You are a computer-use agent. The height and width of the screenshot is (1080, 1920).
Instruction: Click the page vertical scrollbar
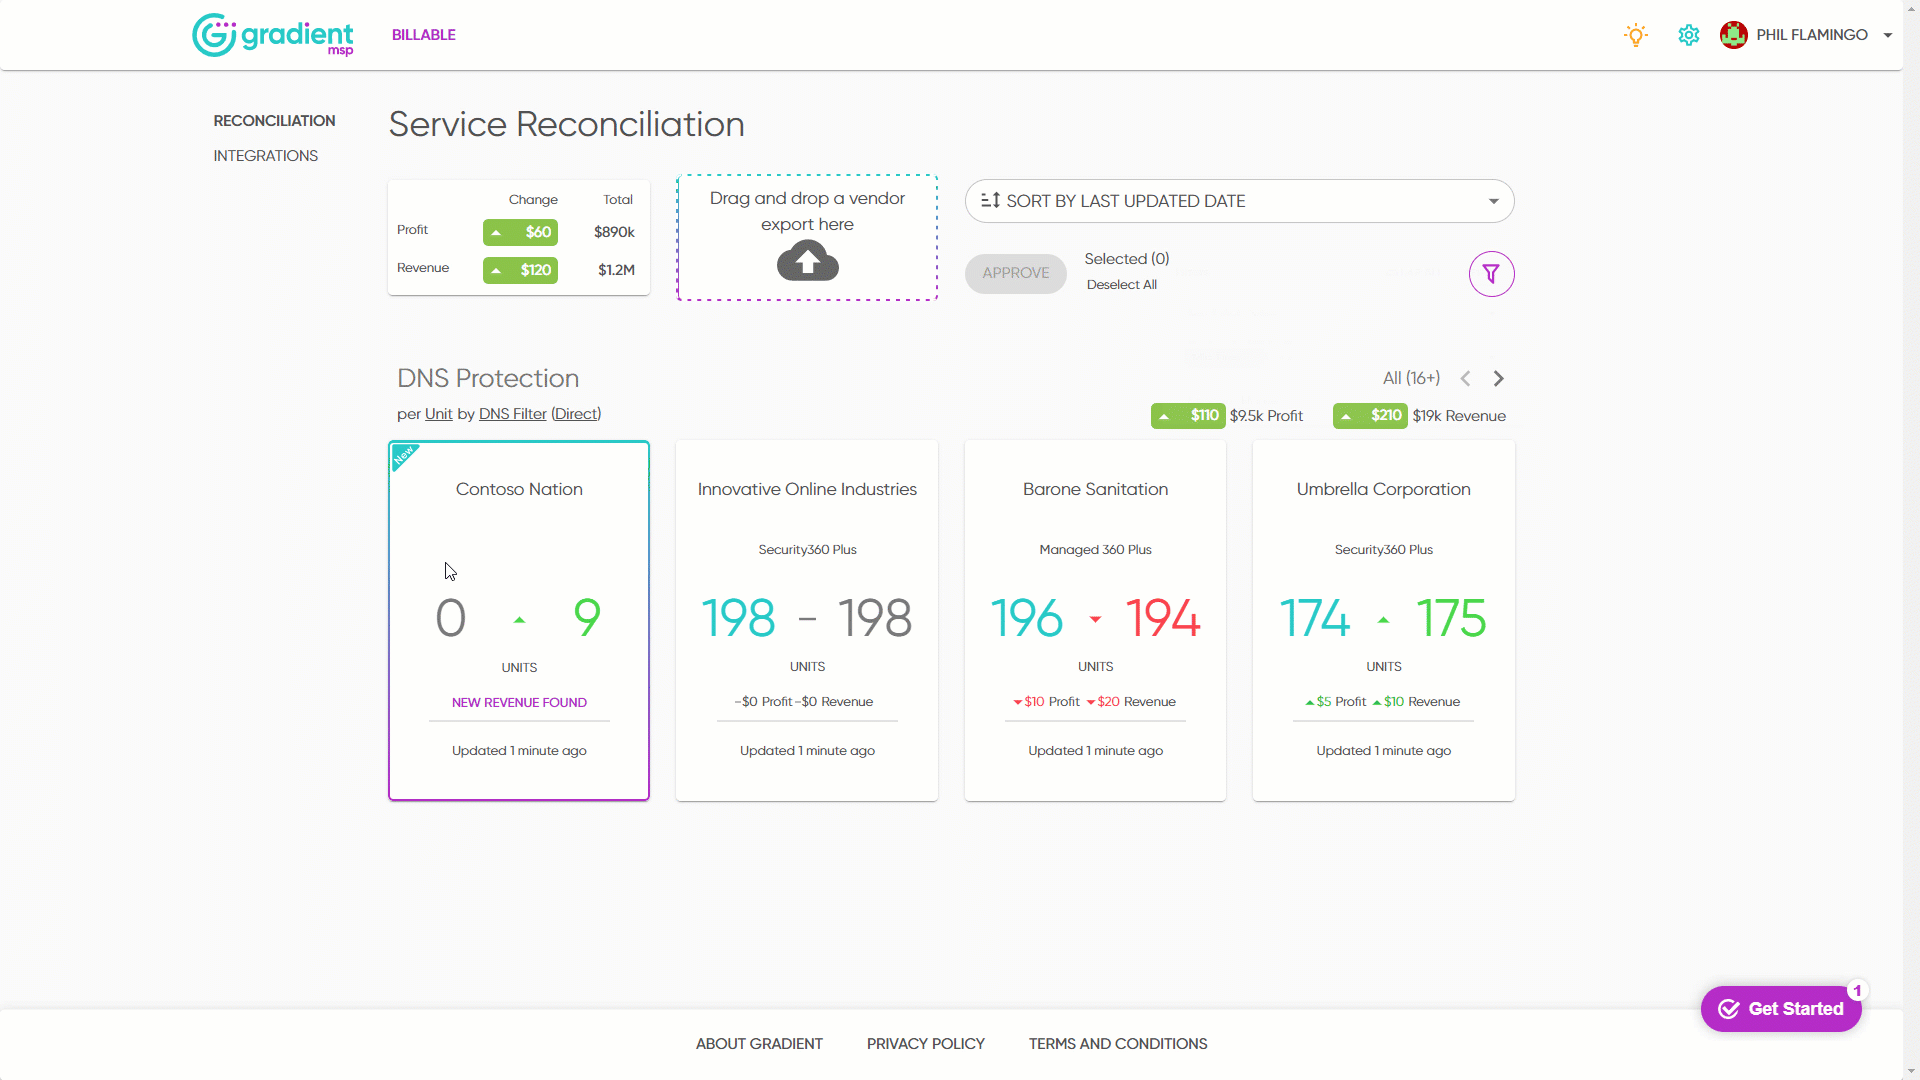[x=1911, y=540]
